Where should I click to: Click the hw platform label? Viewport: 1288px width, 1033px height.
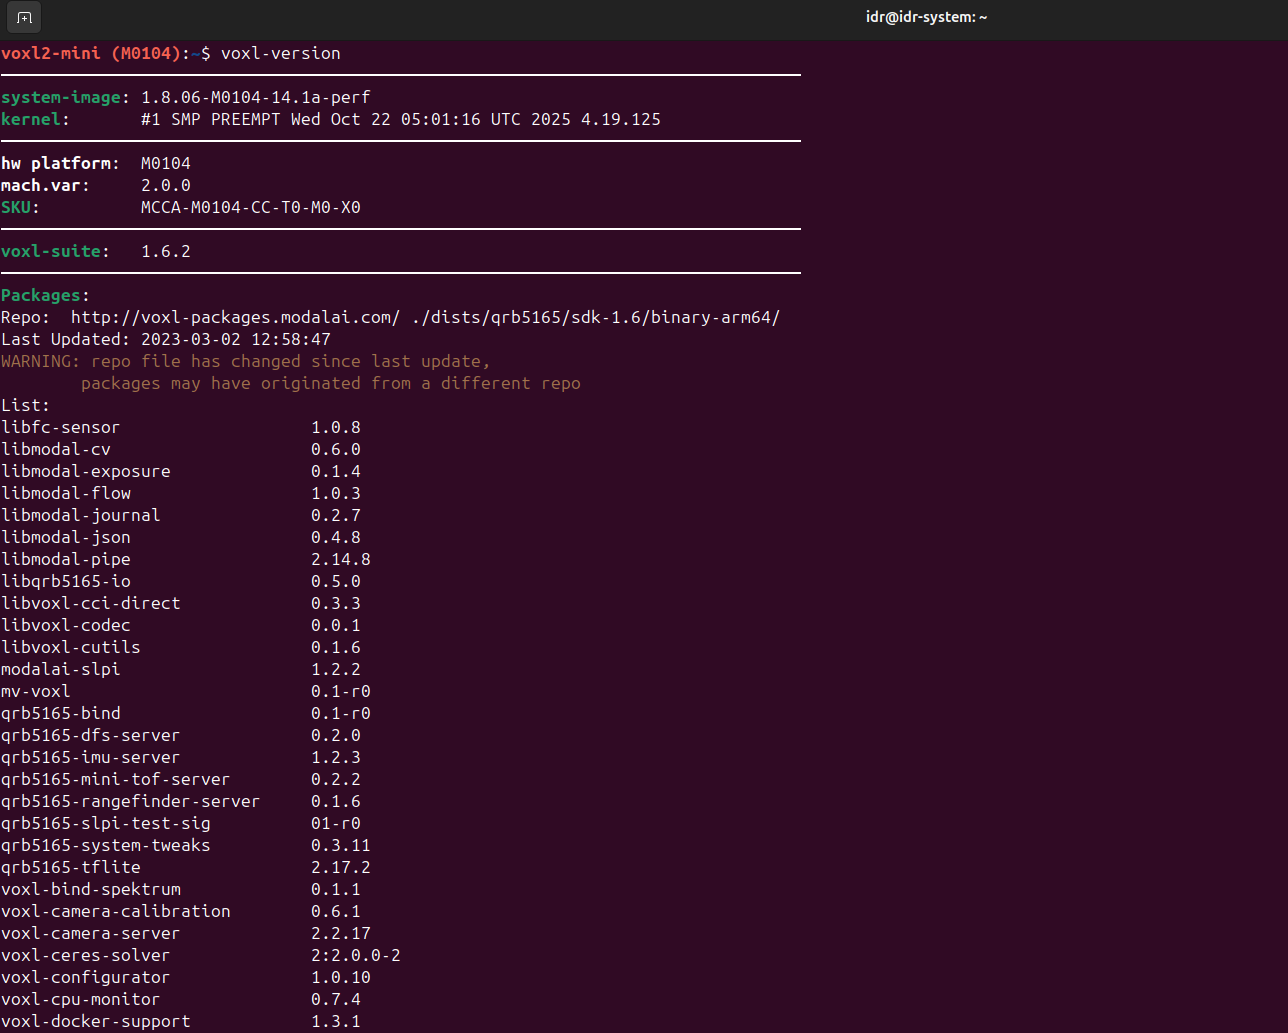click(60, 163)
